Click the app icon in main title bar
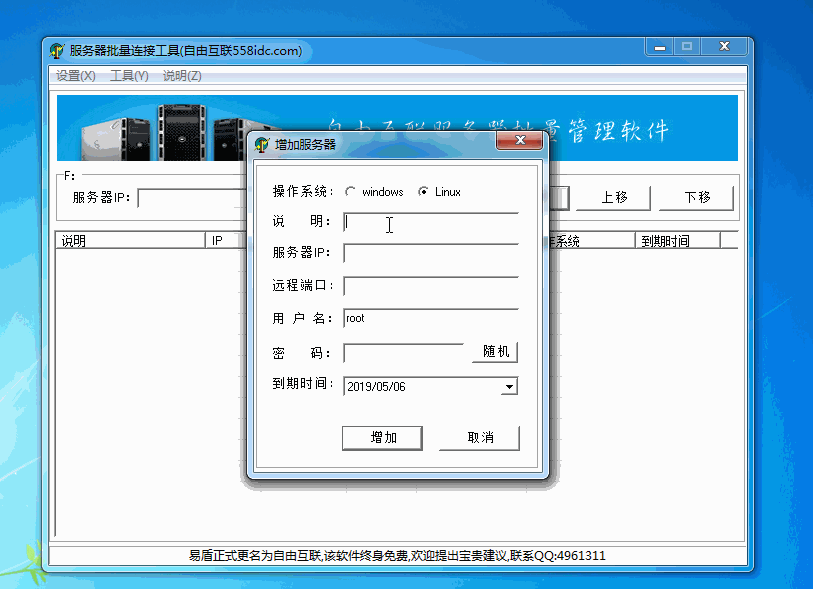 coord(57,51)
